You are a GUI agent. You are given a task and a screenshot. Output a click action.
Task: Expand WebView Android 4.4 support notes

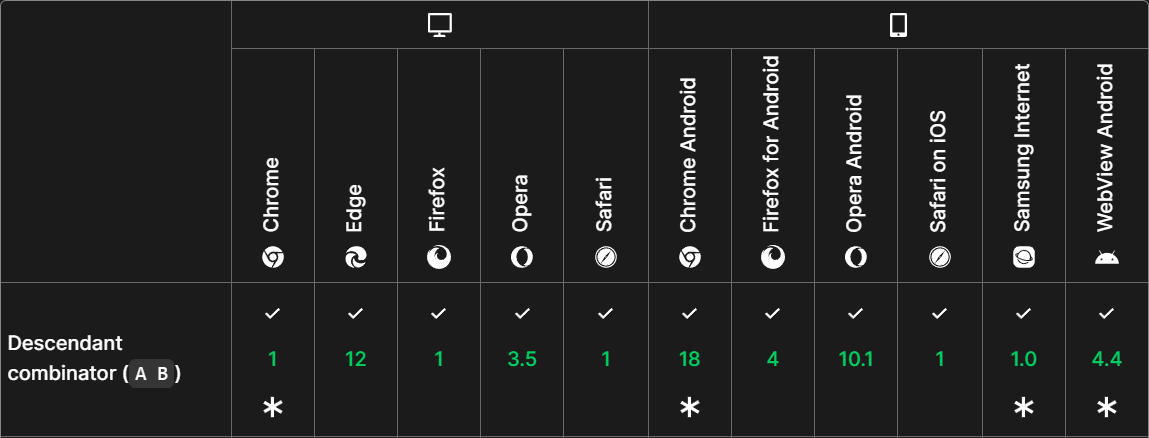tap(1106, 407)
